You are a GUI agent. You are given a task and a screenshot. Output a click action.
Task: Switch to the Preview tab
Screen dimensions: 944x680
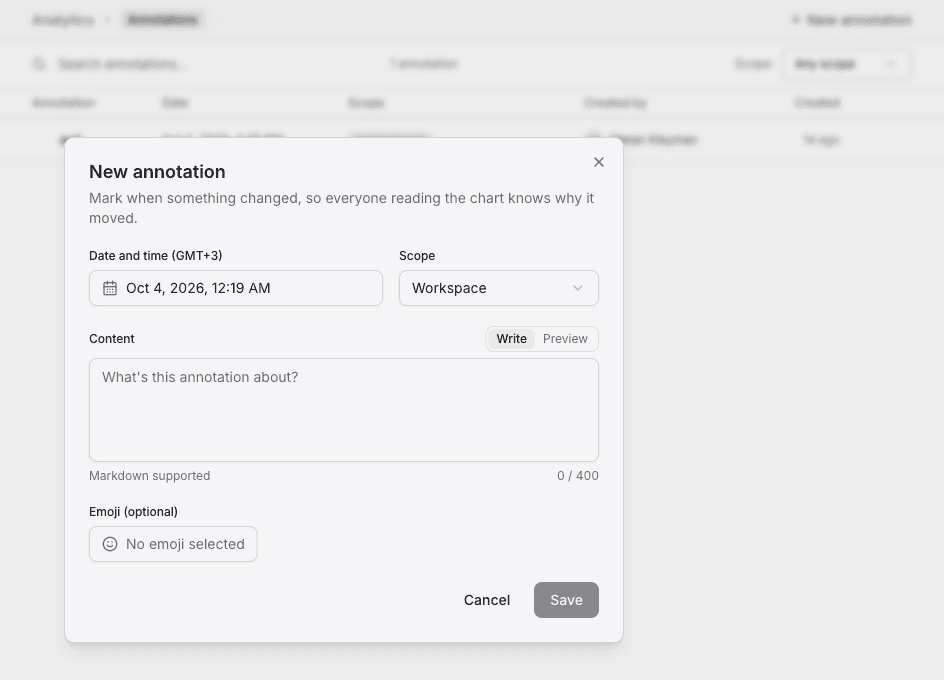pos(565,338)
